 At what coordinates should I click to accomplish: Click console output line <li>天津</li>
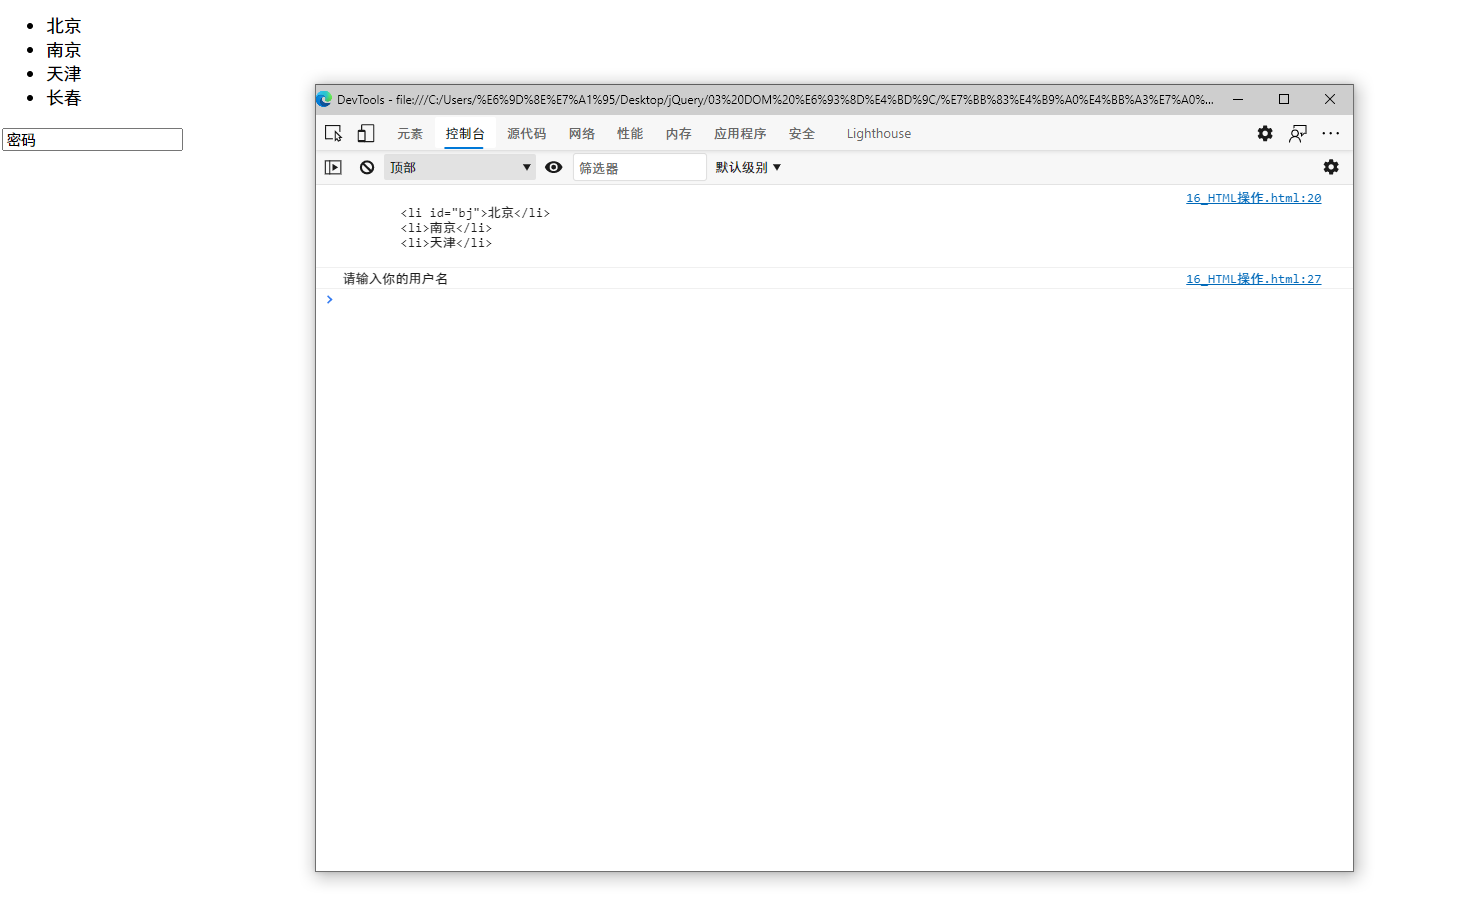pos(446,243)
